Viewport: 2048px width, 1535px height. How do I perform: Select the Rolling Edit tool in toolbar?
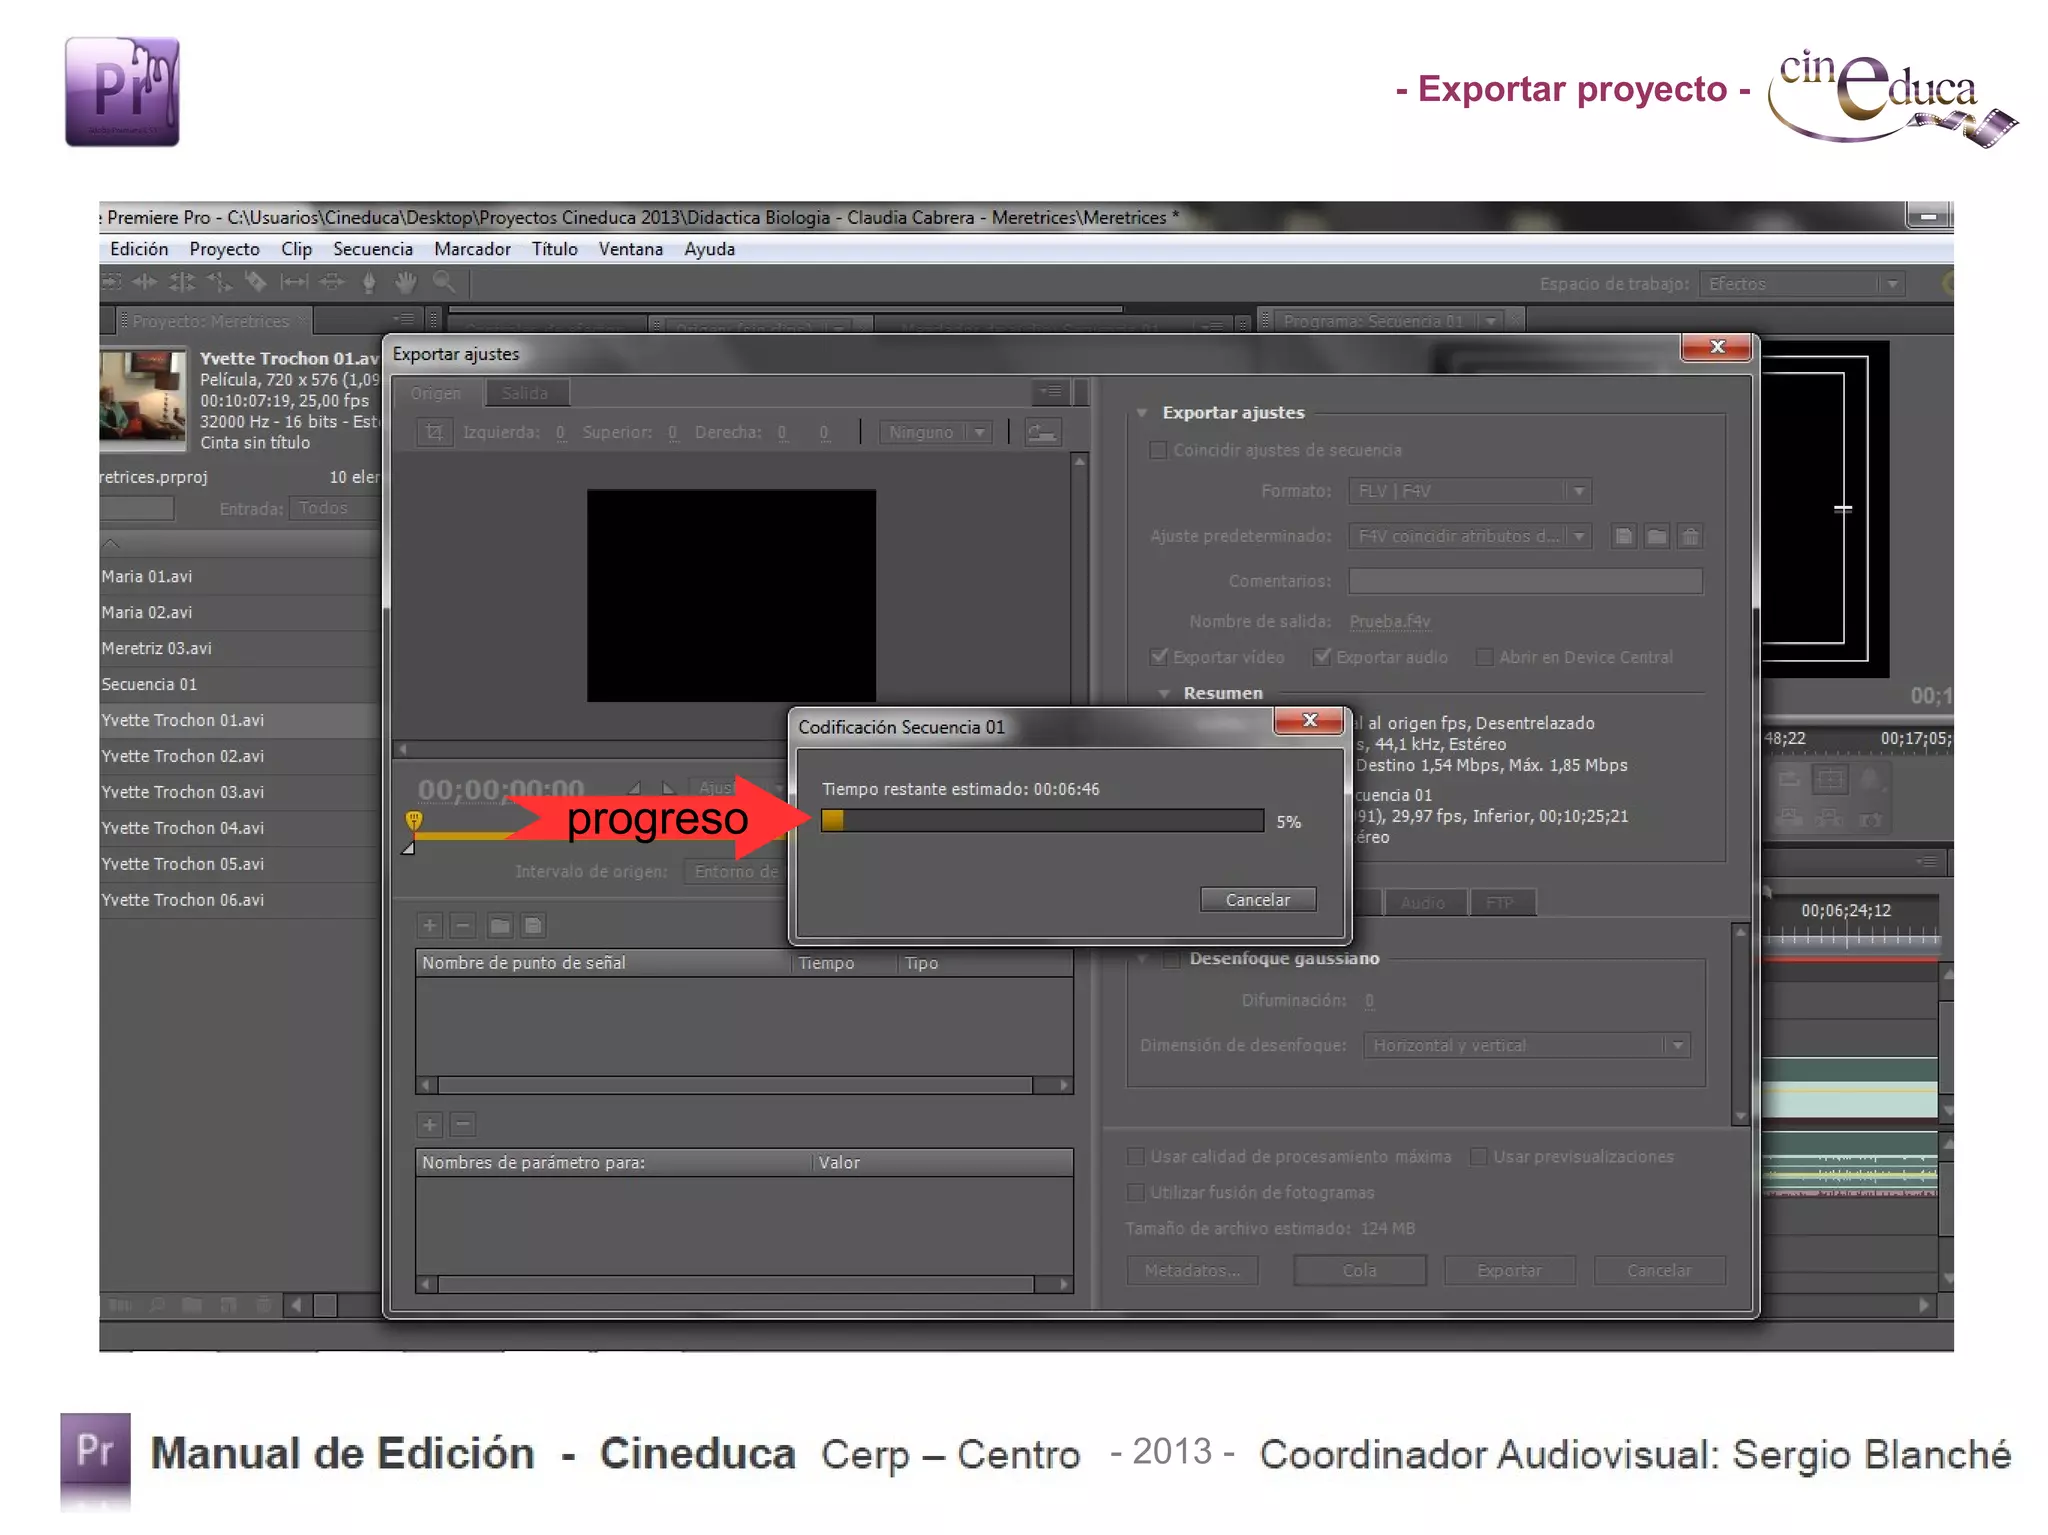coord(182,283)
